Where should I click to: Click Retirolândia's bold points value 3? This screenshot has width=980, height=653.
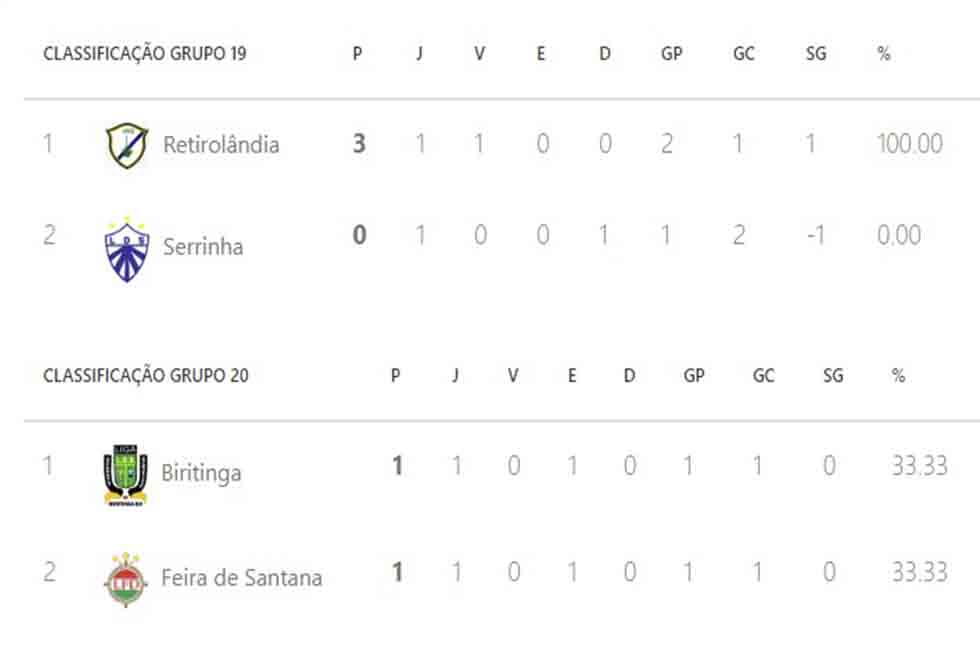pos(359,144)
